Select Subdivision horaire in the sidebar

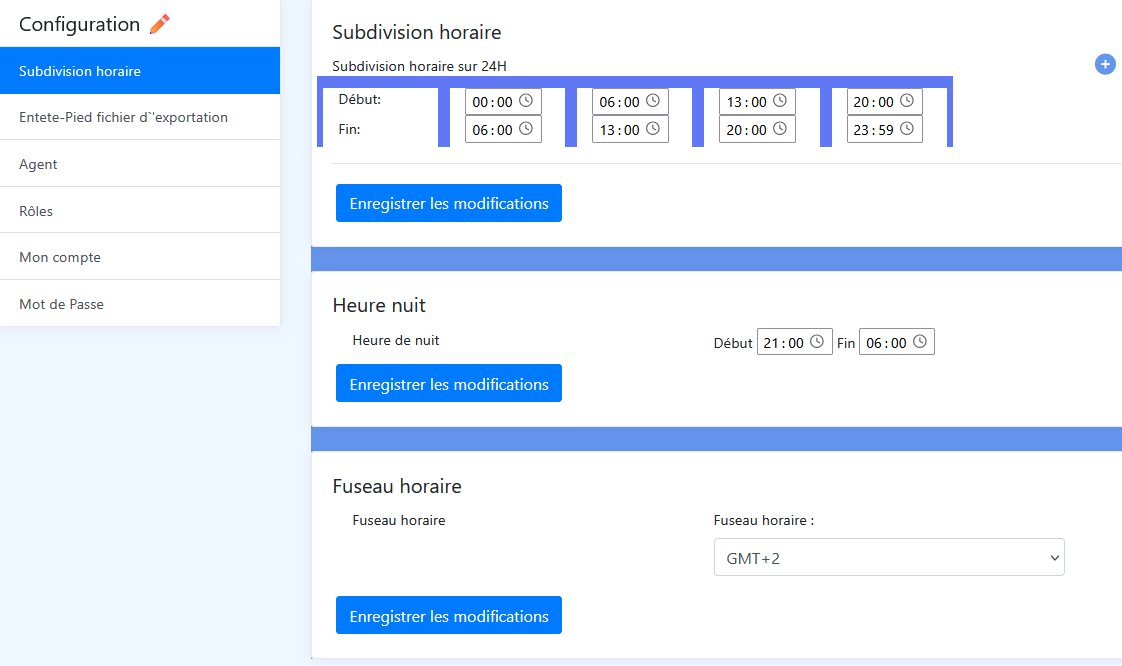(x=140, y=71)
